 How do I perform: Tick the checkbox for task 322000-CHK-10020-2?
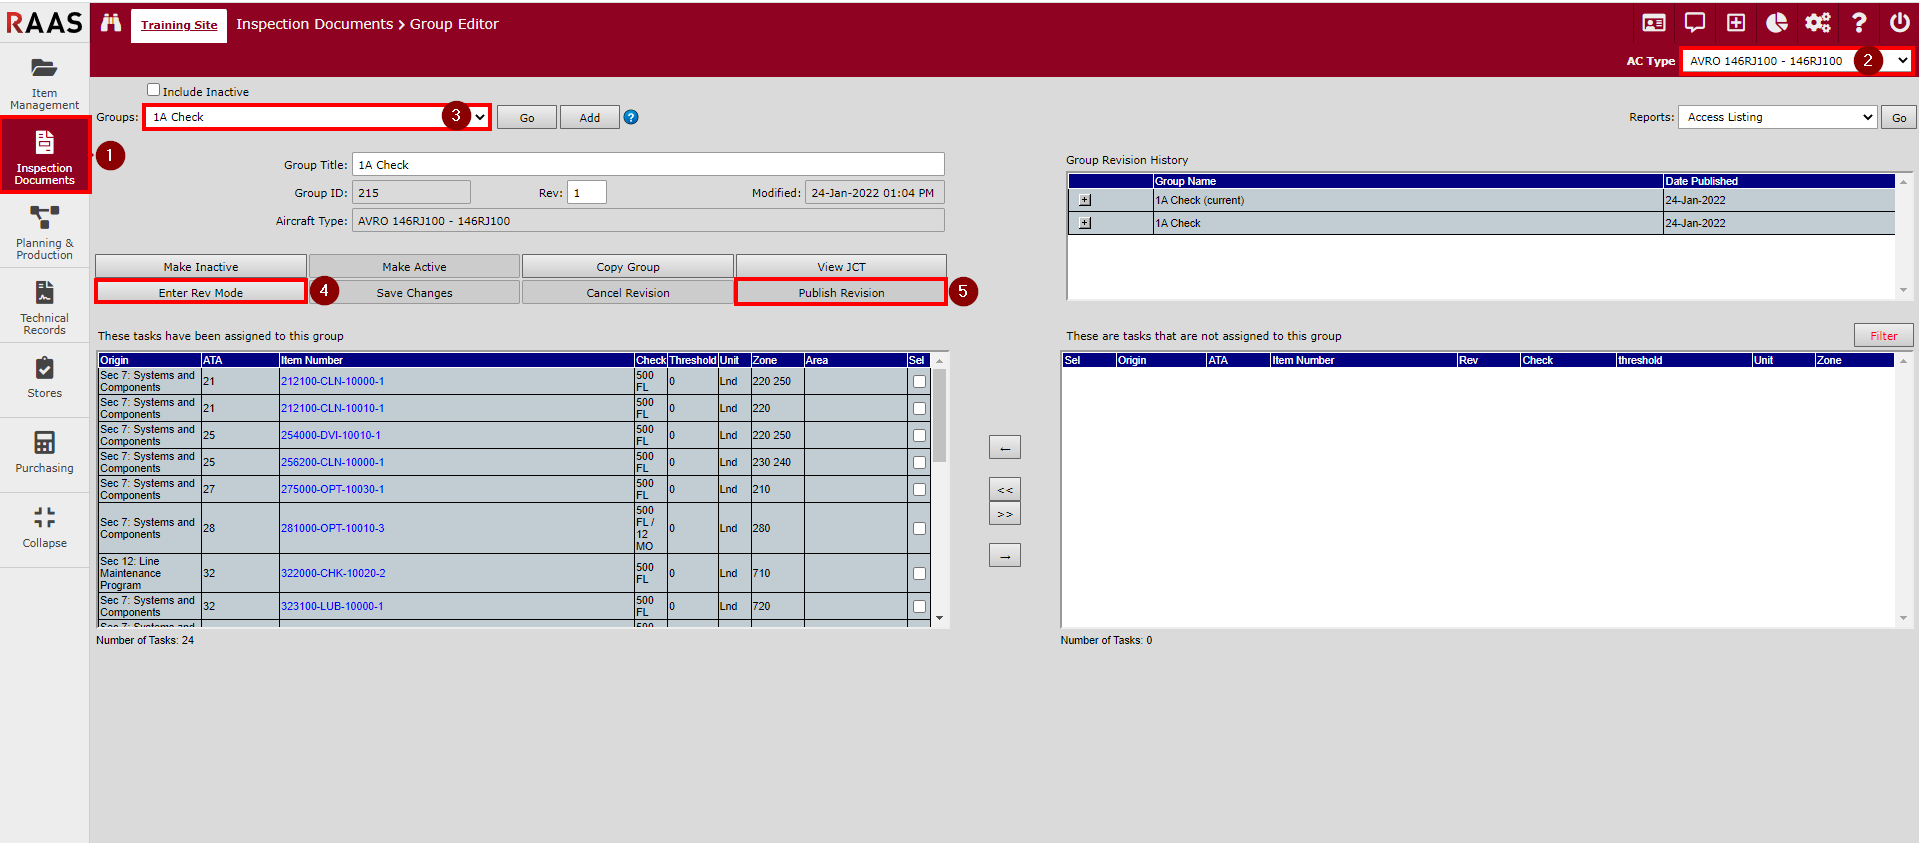click(x=919, y=573)
